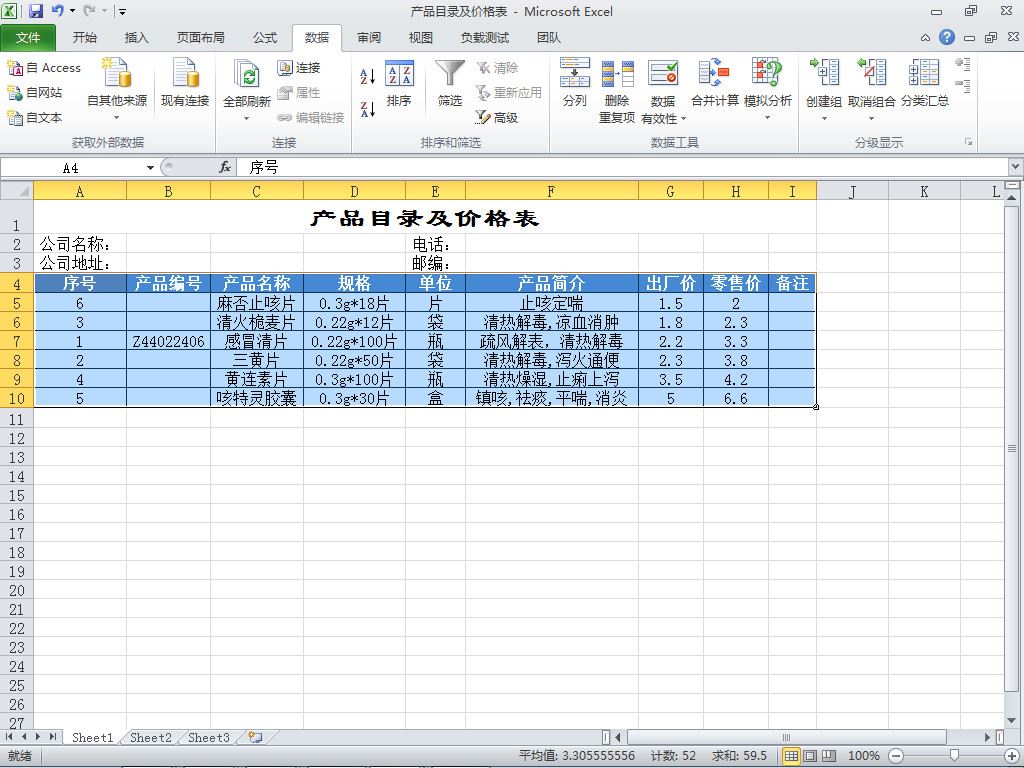1024x768 pixels.
Task: Expand the formula bar
Action: pos(1016,167)
